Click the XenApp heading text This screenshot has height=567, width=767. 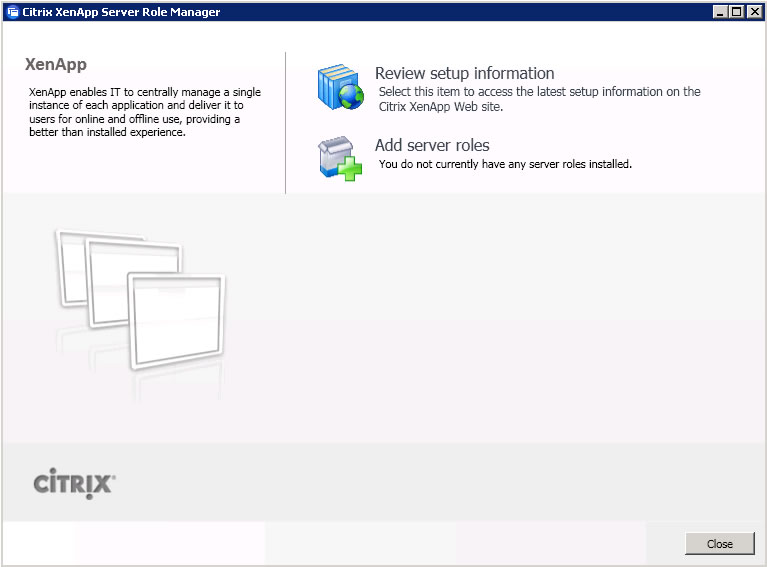click(56, 64)
